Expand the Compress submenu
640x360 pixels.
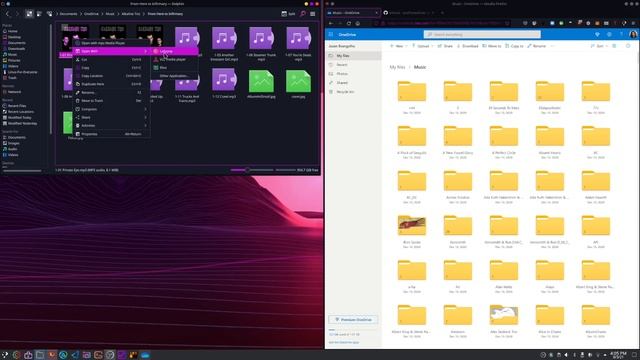click(111, 109)
